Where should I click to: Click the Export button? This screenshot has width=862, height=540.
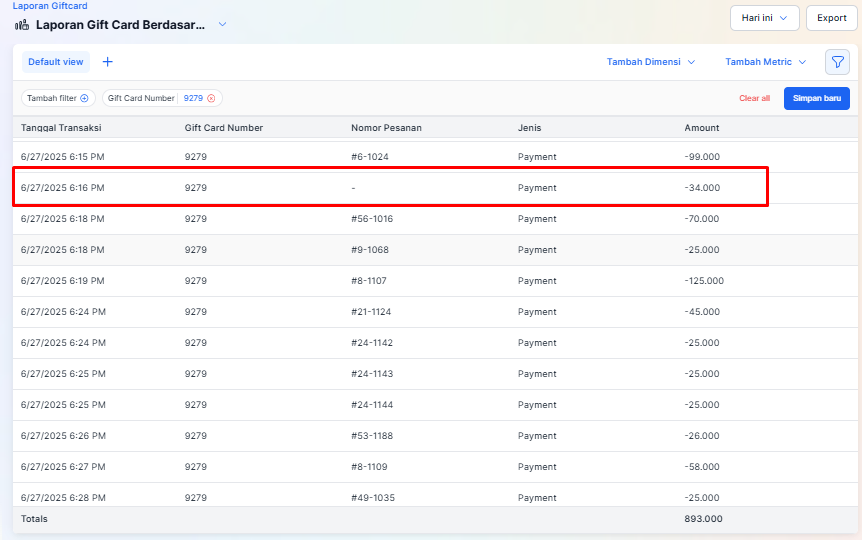831,18
